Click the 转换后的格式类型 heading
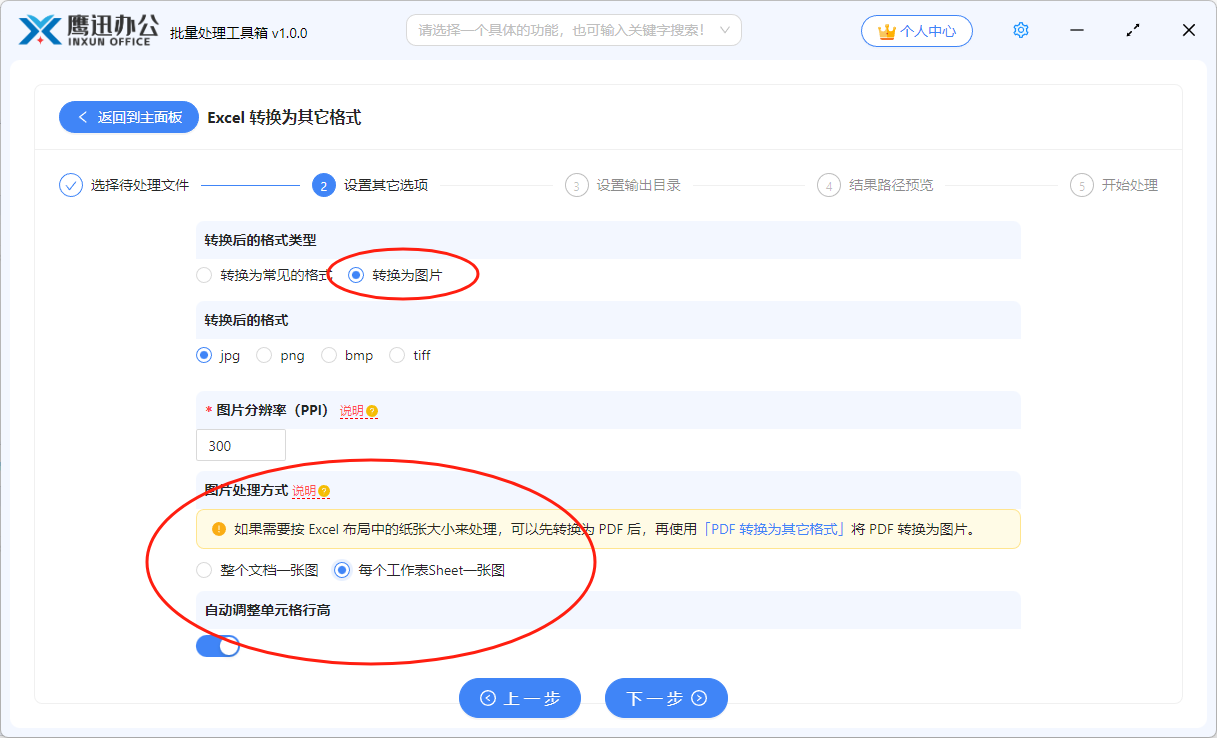This screenshot has width=1217, height=738. click(x=260, y=240)
